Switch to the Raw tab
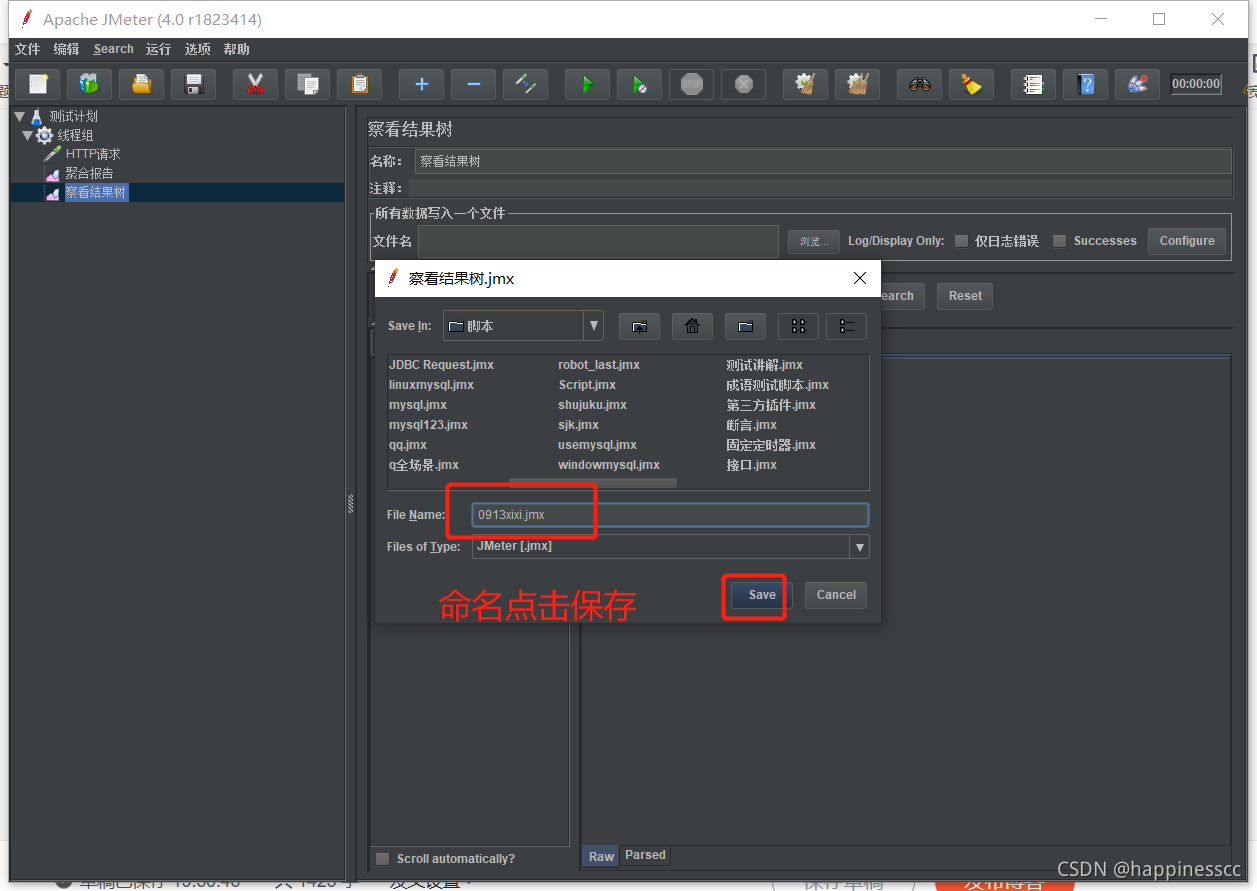This screenshot has width=1257, height=891. click(601, 856)
